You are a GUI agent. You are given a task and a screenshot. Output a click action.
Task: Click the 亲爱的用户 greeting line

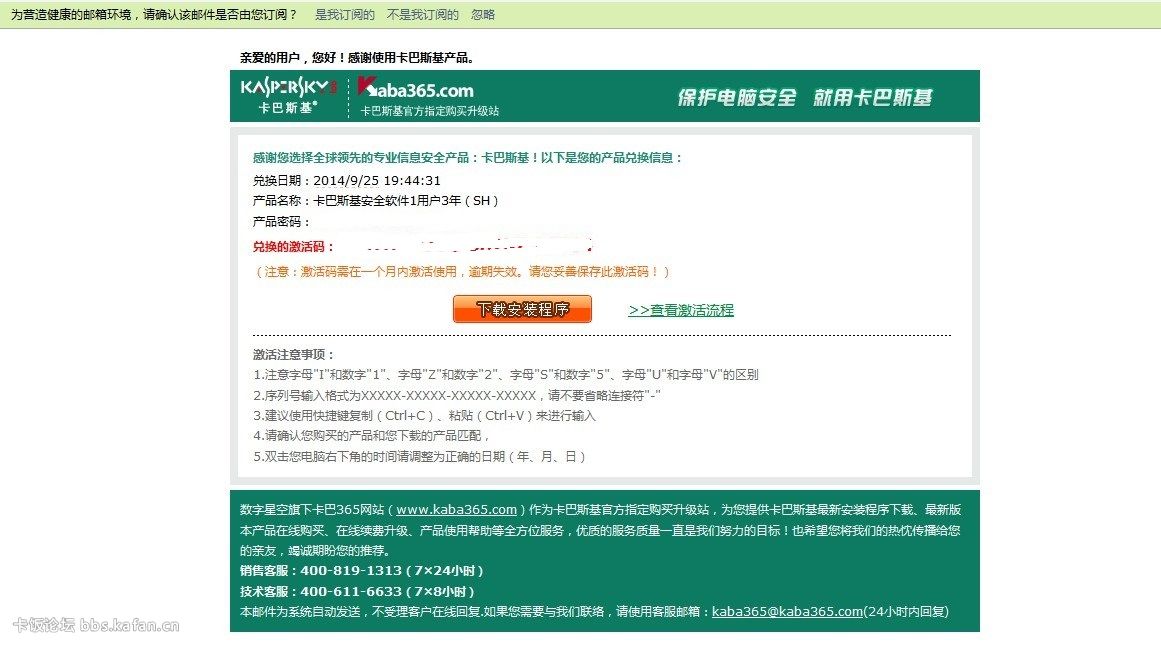[357, 58]
